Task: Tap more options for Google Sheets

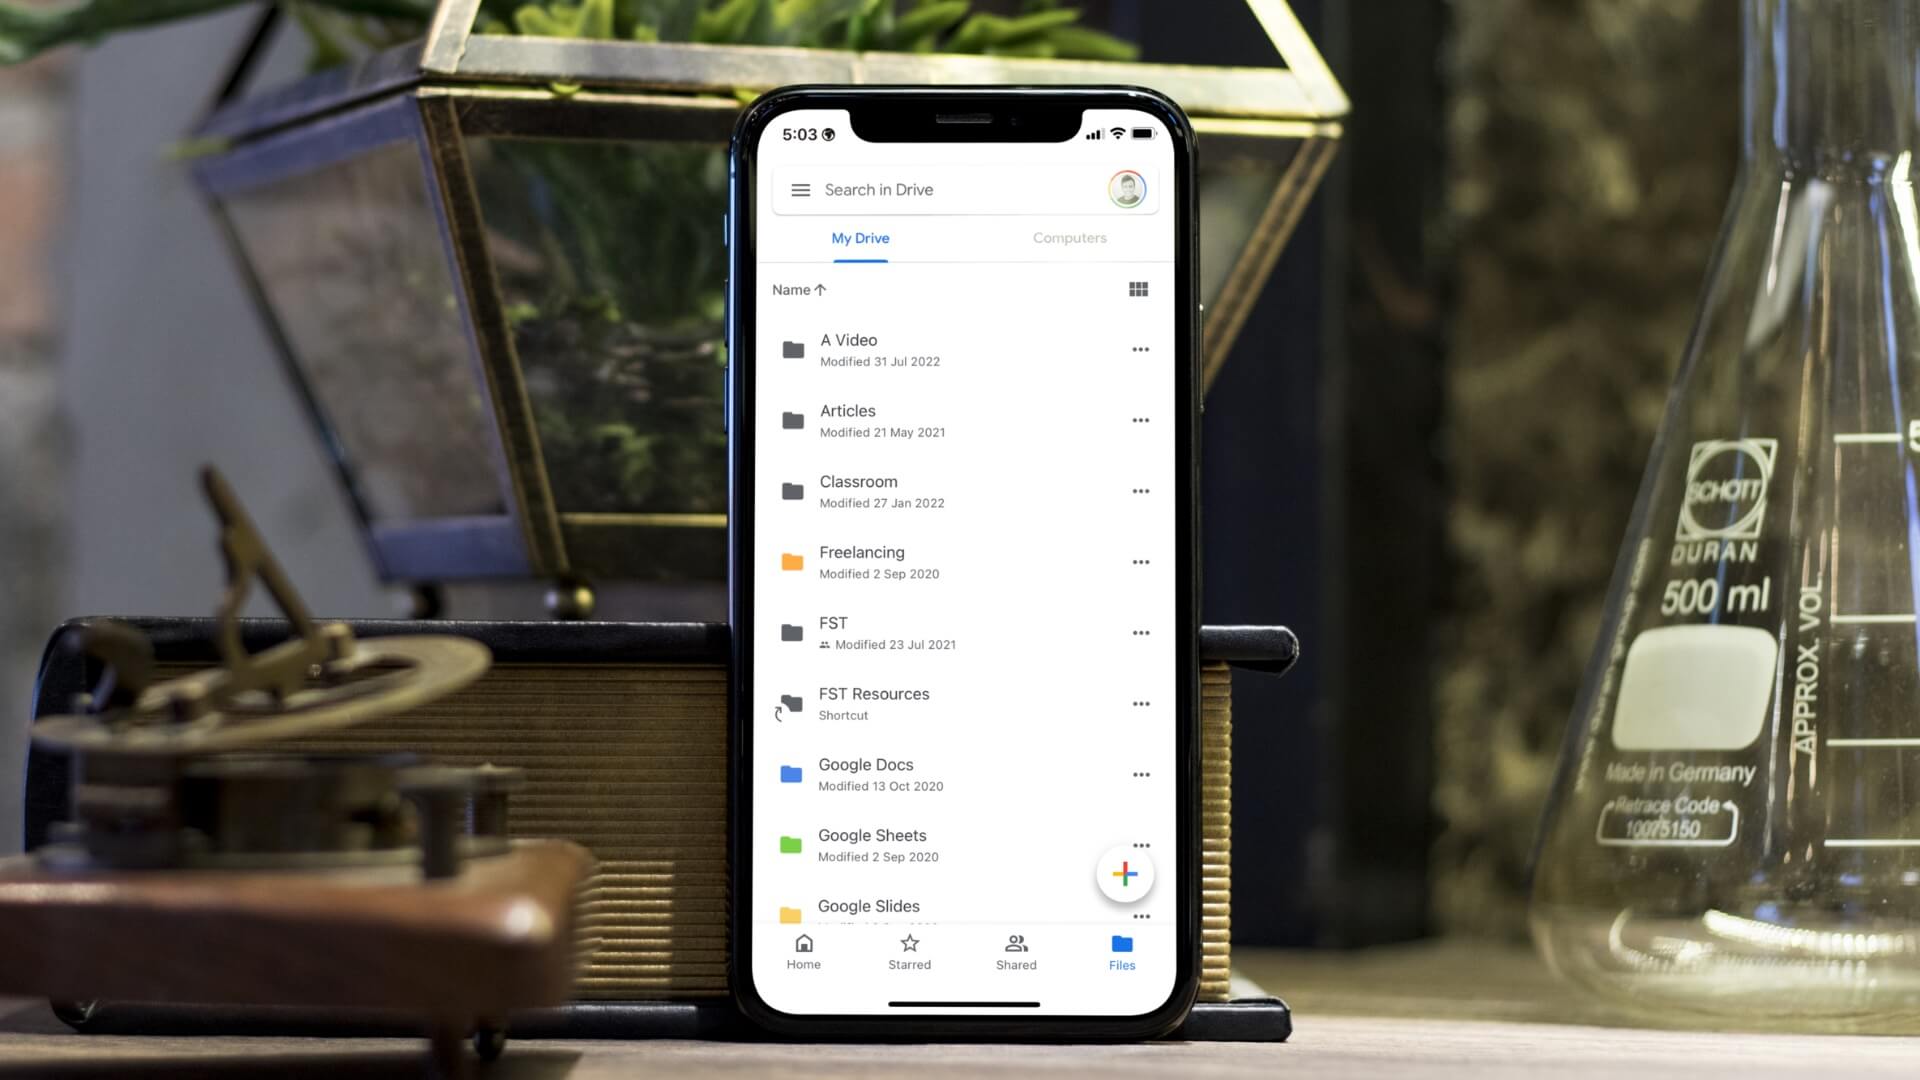Action: [x=1138, y=844]
